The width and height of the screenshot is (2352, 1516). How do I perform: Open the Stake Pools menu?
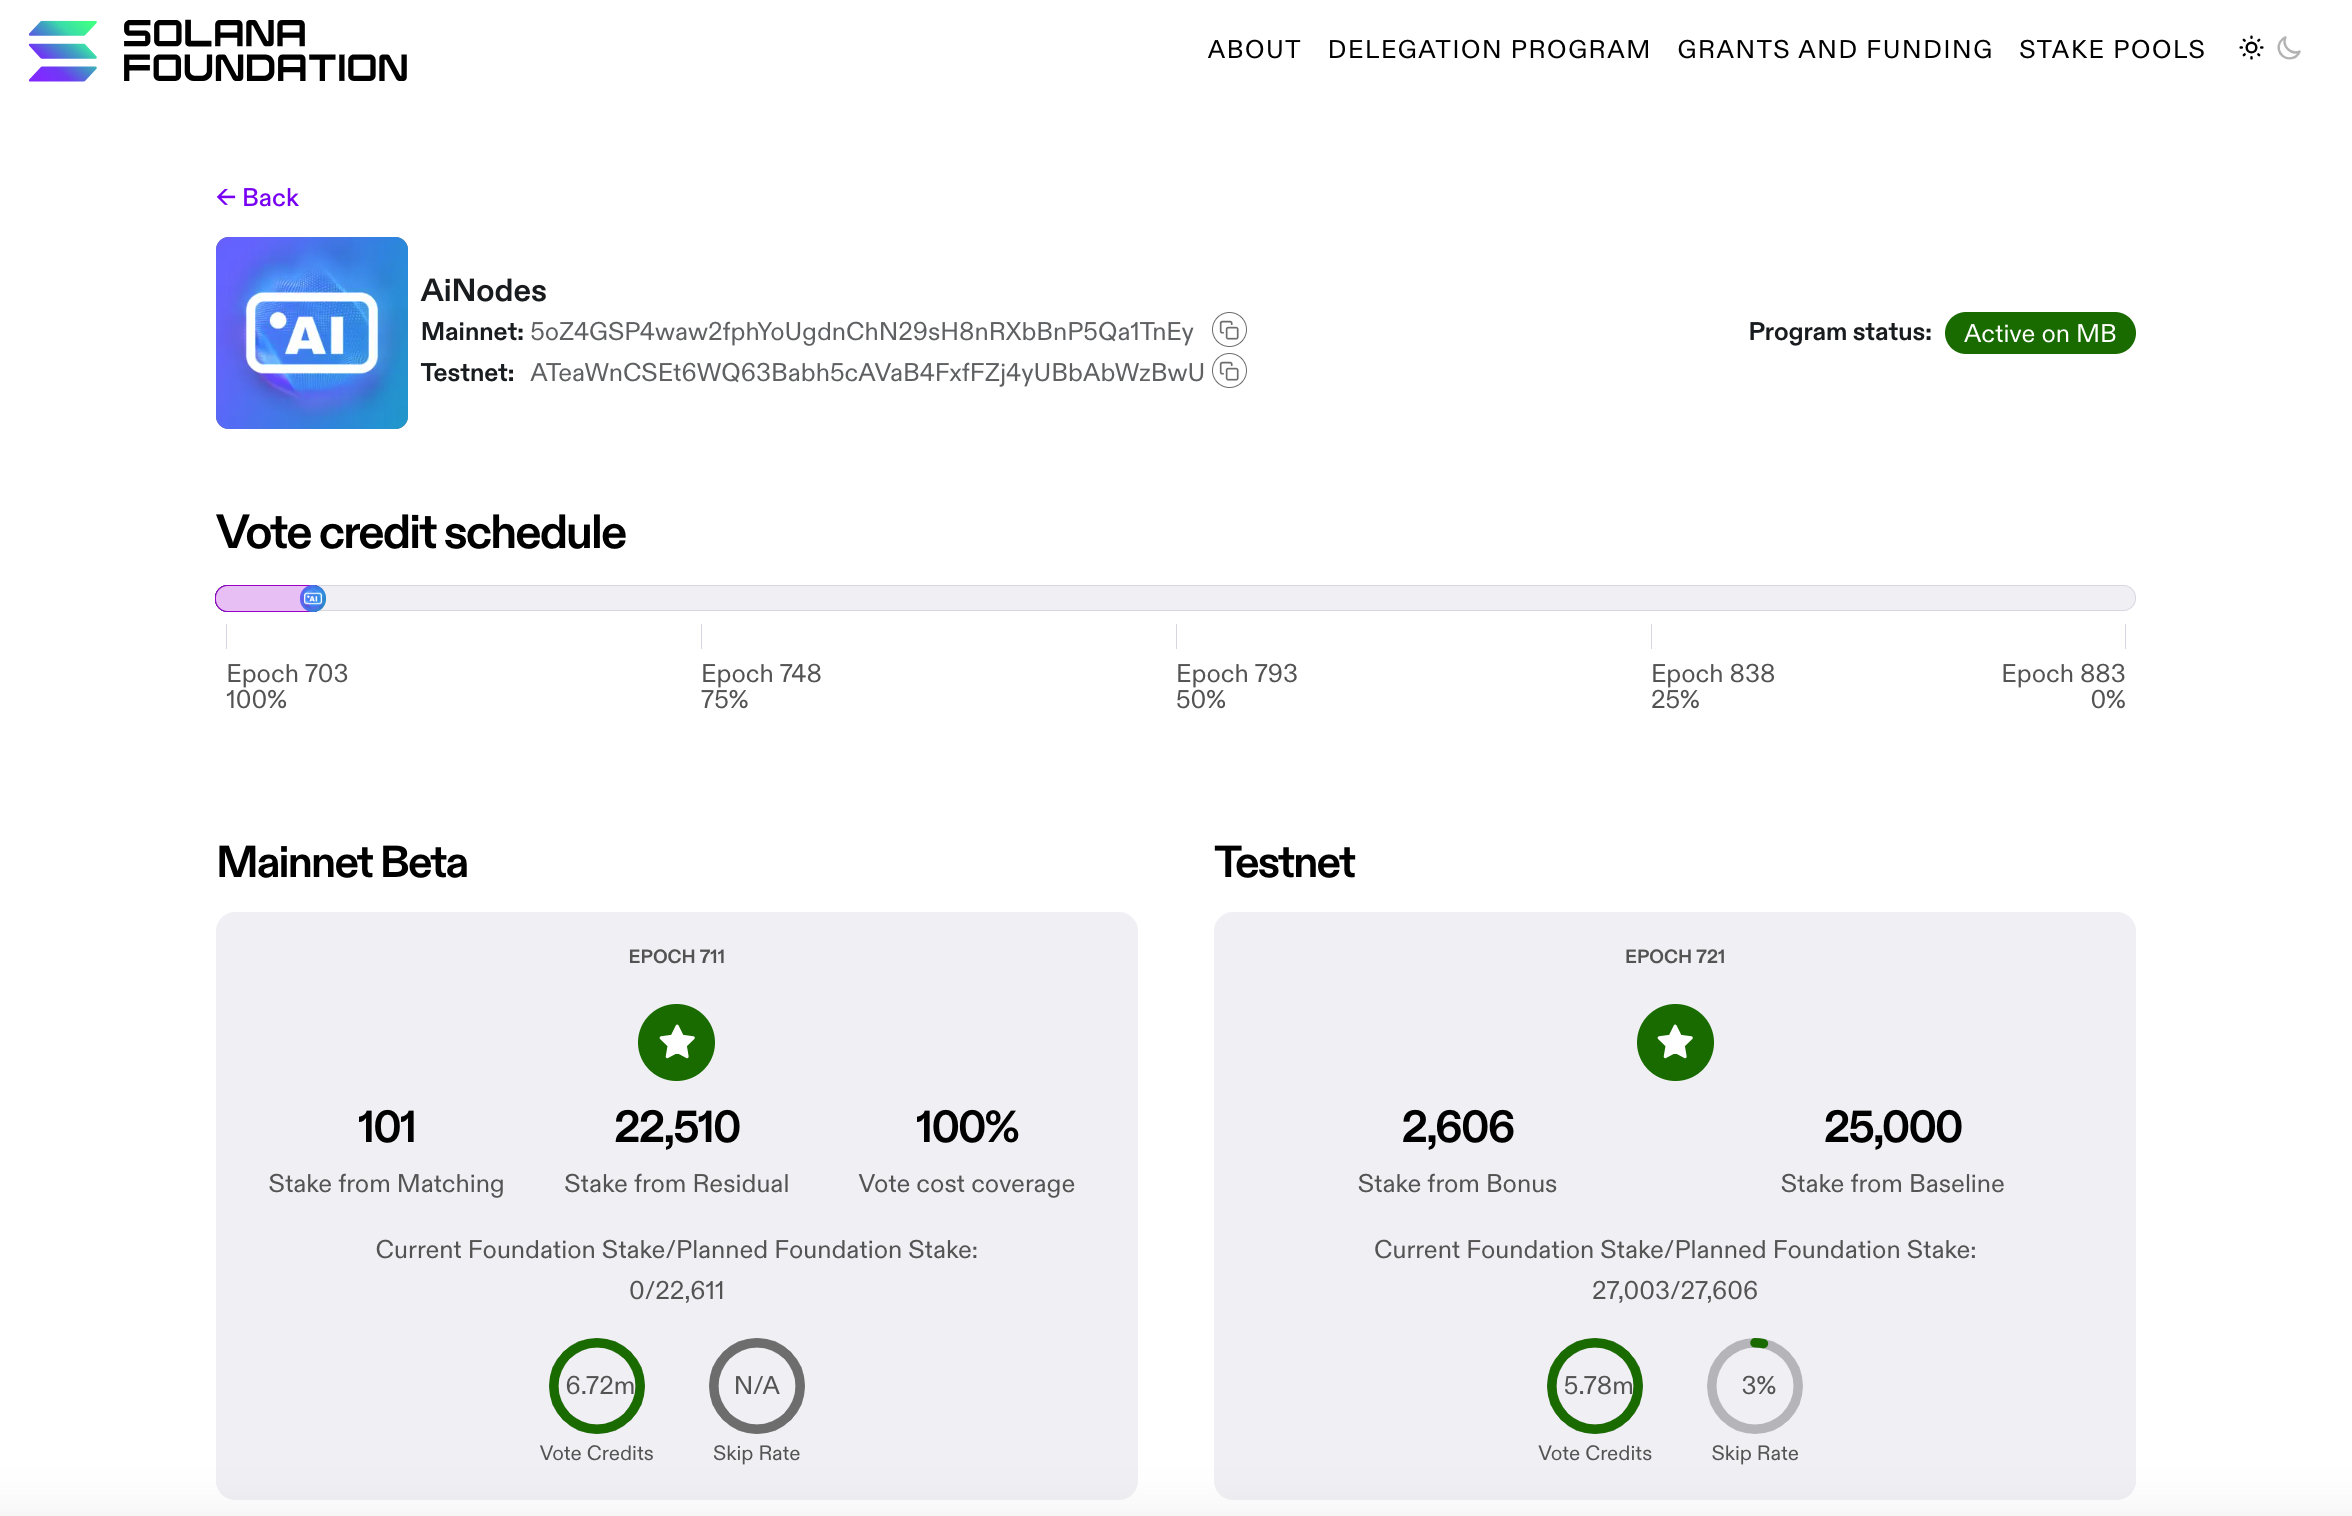pos(2112,49)
